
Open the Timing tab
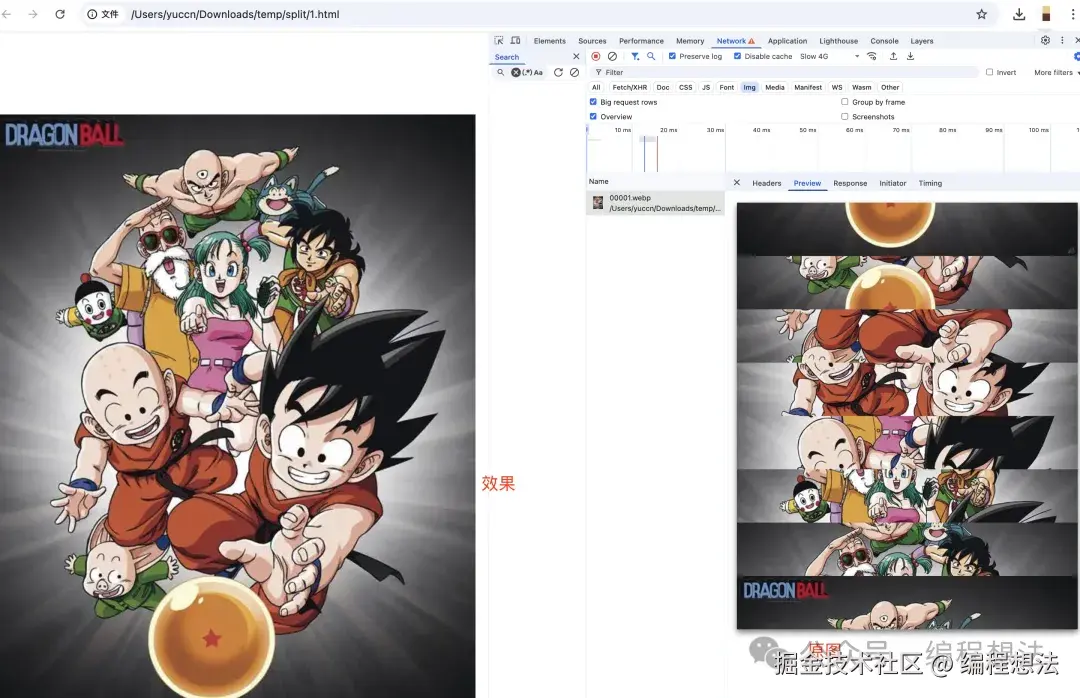coord(930,183)
